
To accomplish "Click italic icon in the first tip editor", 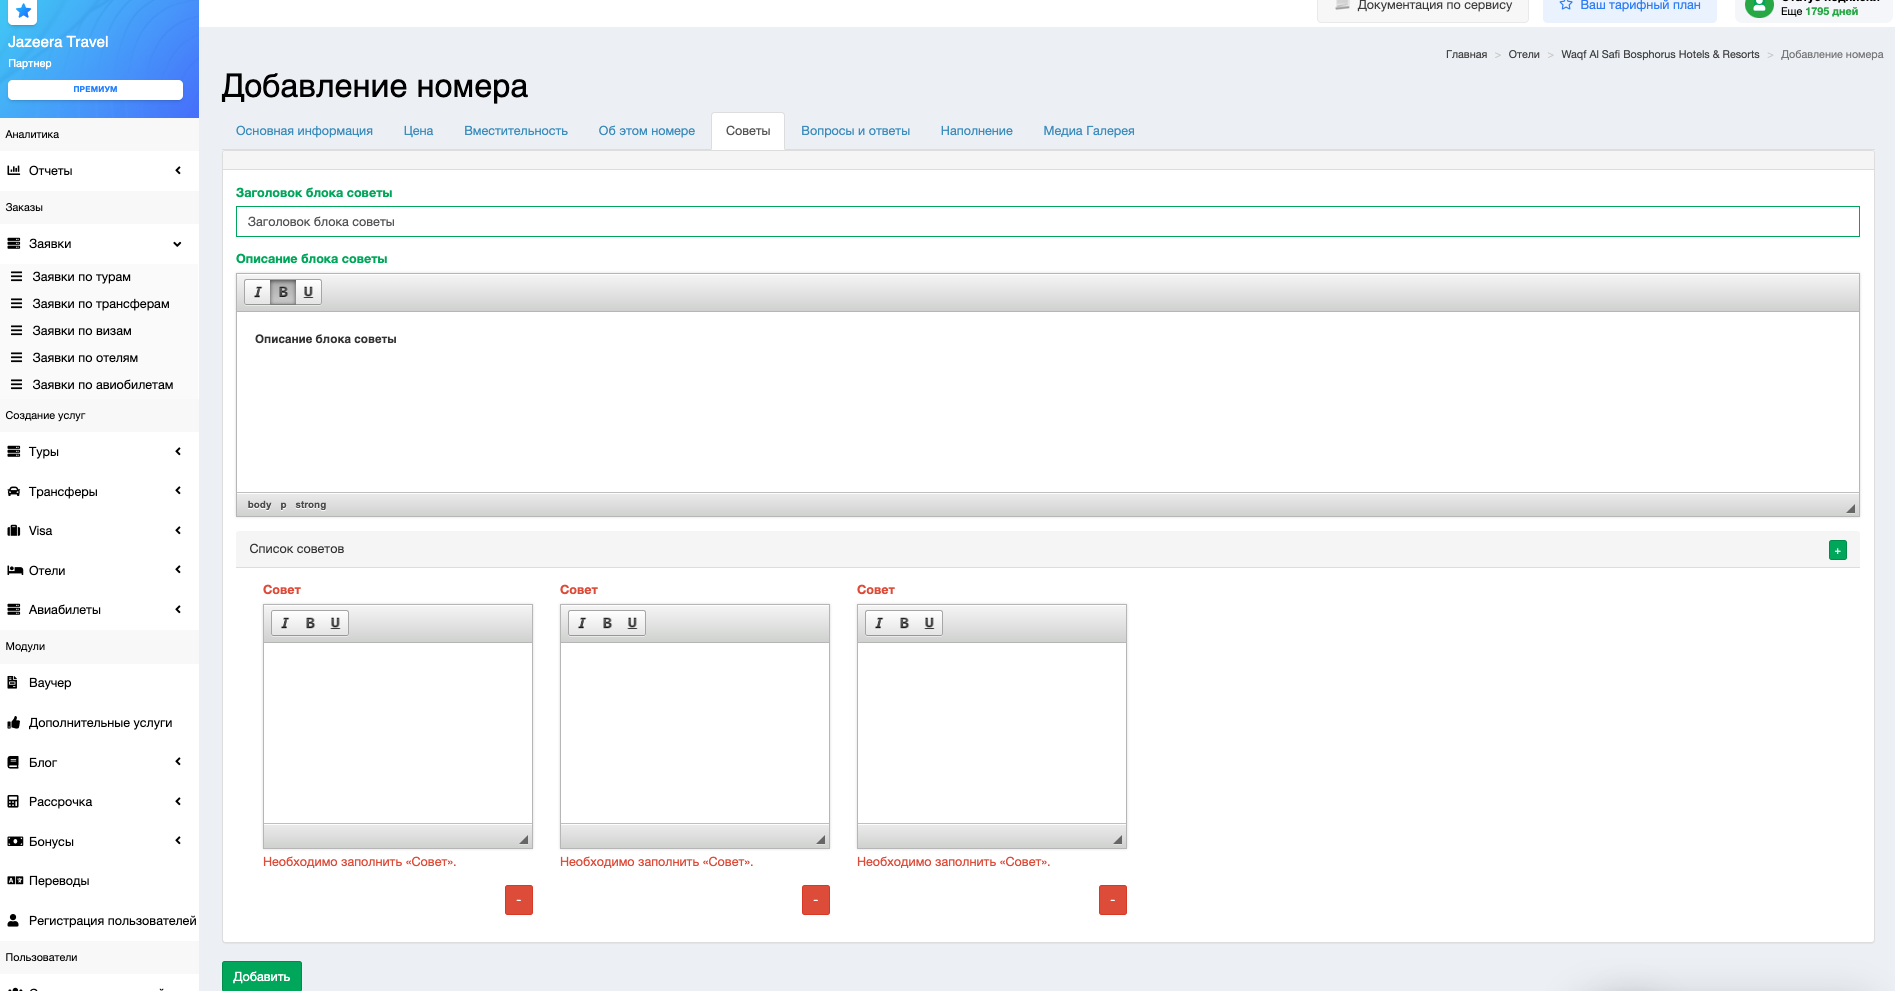I will click(x=285, y=623).
